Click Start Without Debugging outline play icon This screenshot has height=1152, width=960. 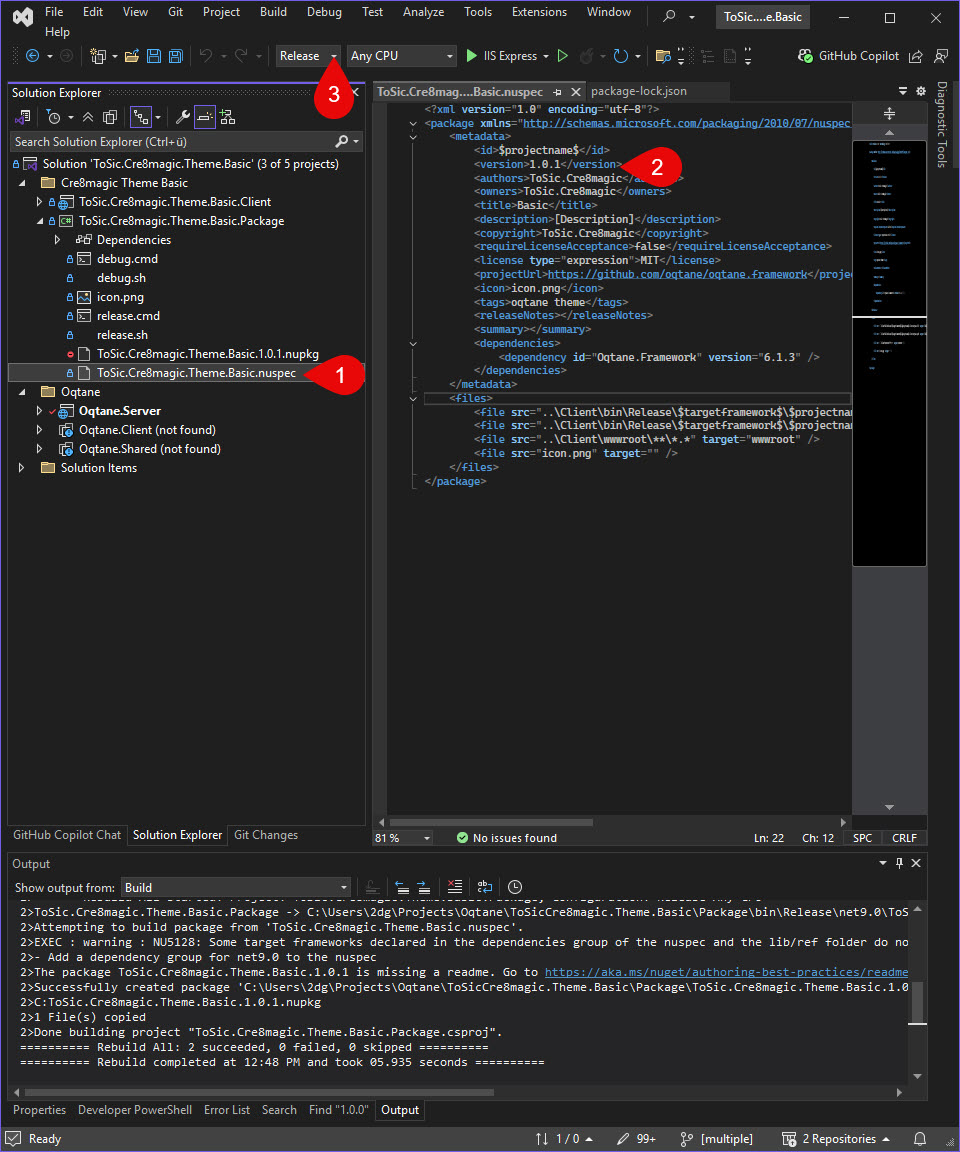click(563, 56)
